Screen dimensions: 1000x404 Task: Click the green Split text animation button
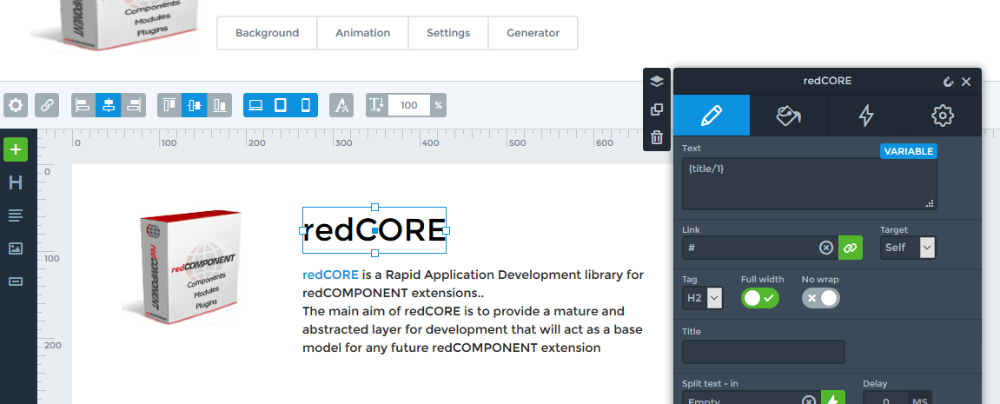click(833, 398)
